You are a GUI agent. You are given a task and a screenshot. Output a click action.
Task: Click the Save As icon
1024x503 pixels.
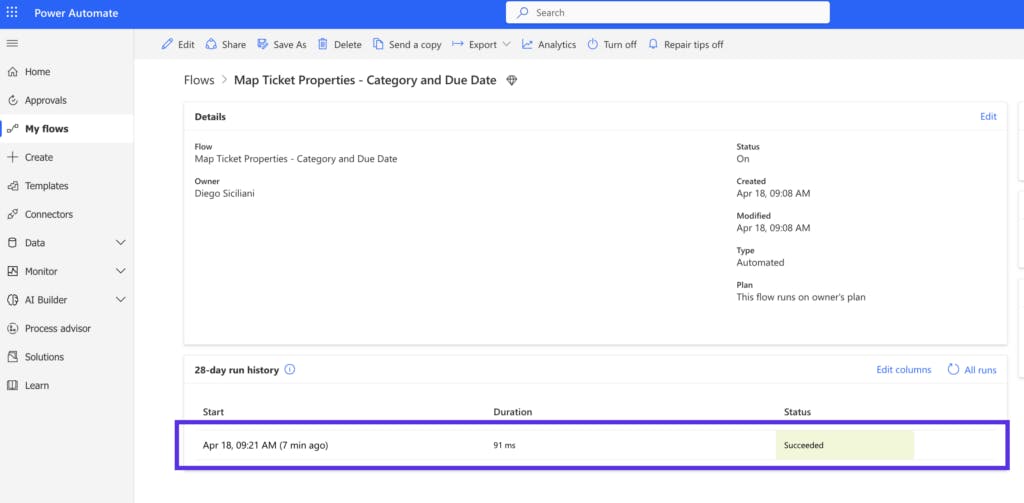pyautogui.click(x=263, y=44)
